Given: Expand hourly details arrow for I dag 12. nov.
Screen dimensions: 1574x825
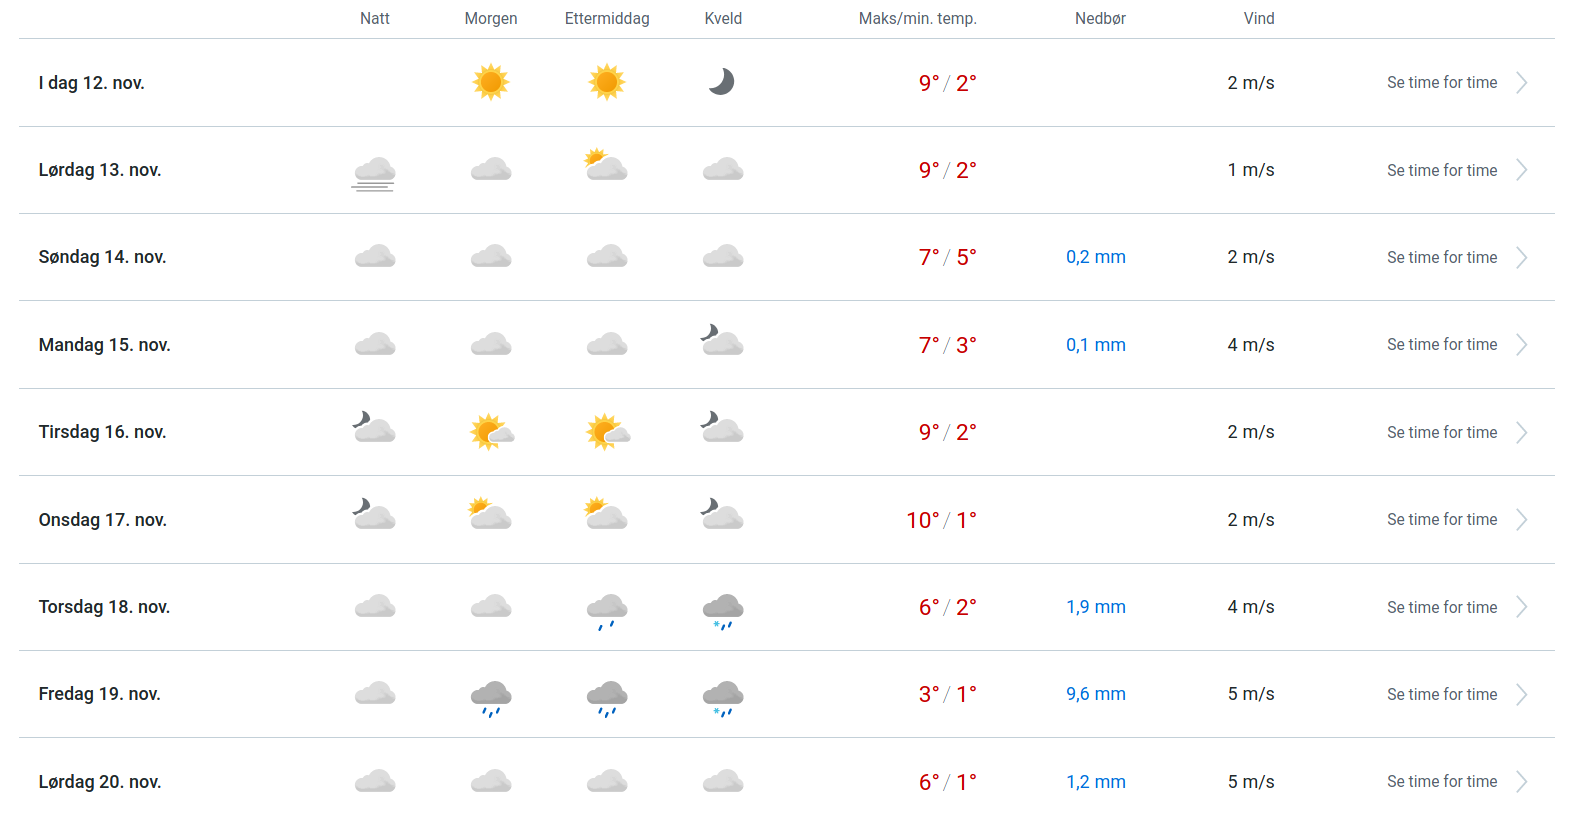Looking at the screenshot, I should (x=1521, y=83).
